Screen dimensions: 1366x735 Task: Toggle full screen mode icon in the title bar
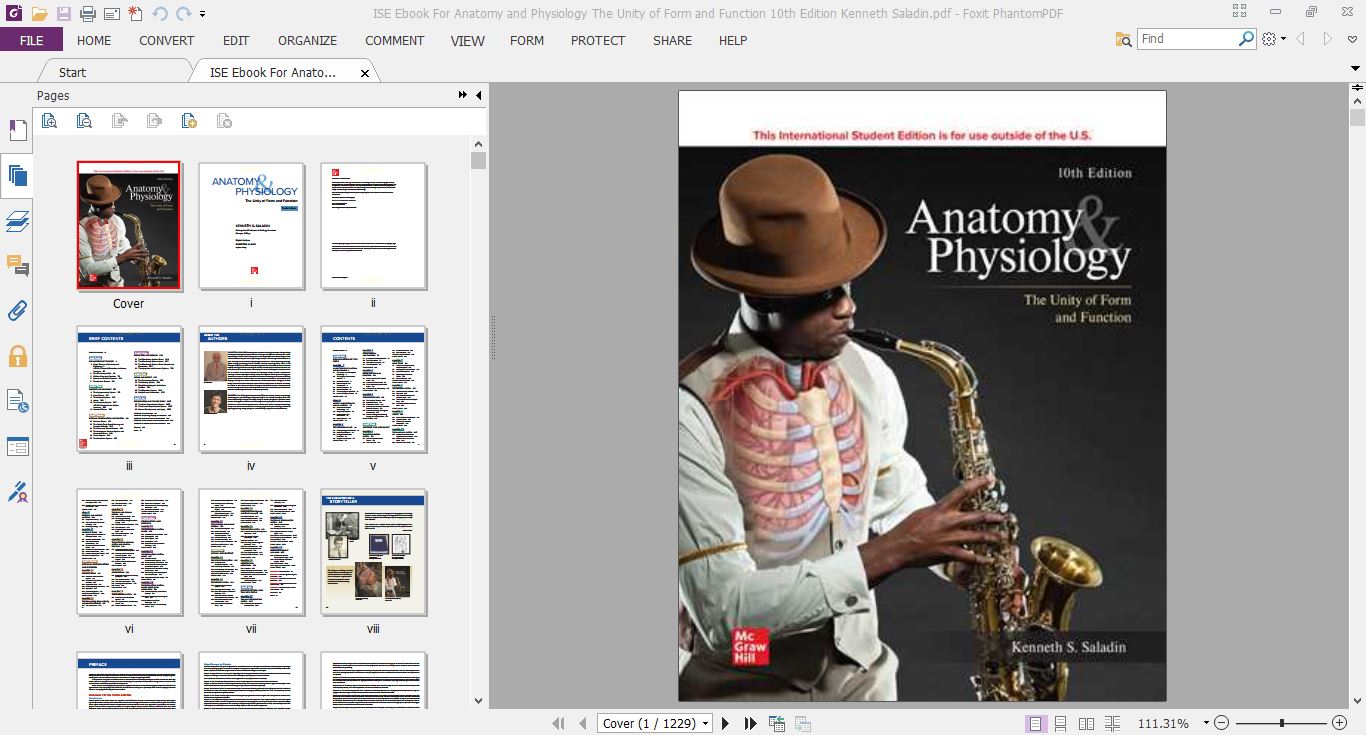click(1240, 12)
